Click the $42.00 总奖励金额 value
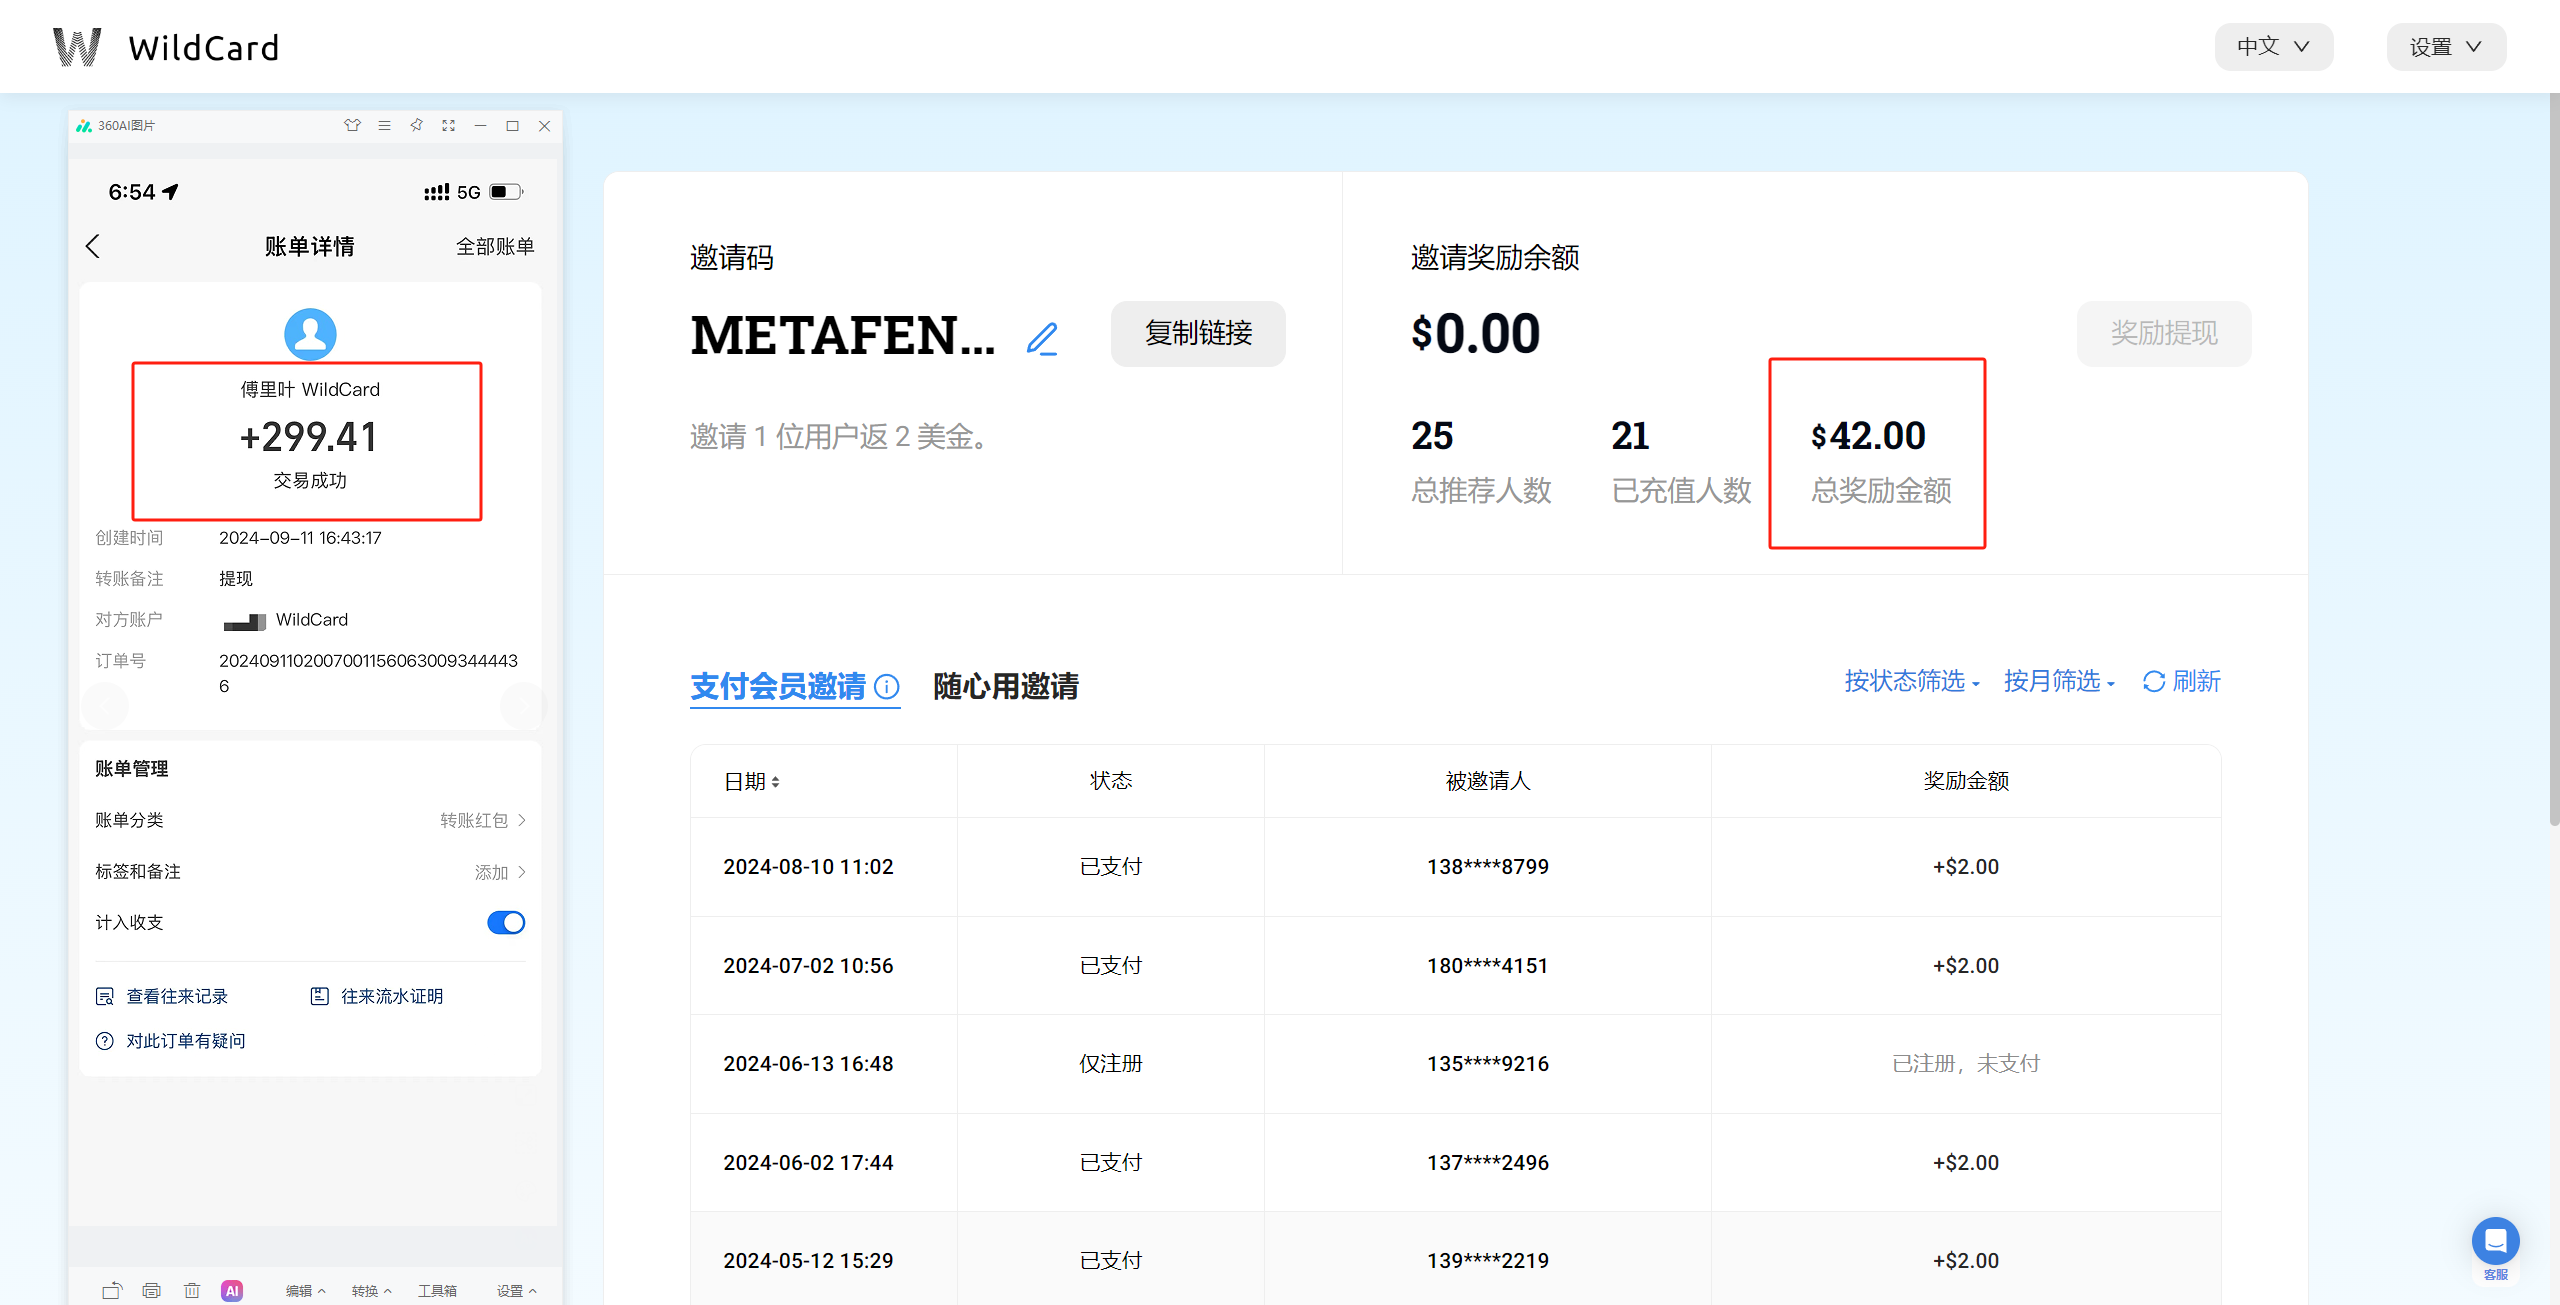Viewport: 2560px width, 1305px height. click(1868, 436)
